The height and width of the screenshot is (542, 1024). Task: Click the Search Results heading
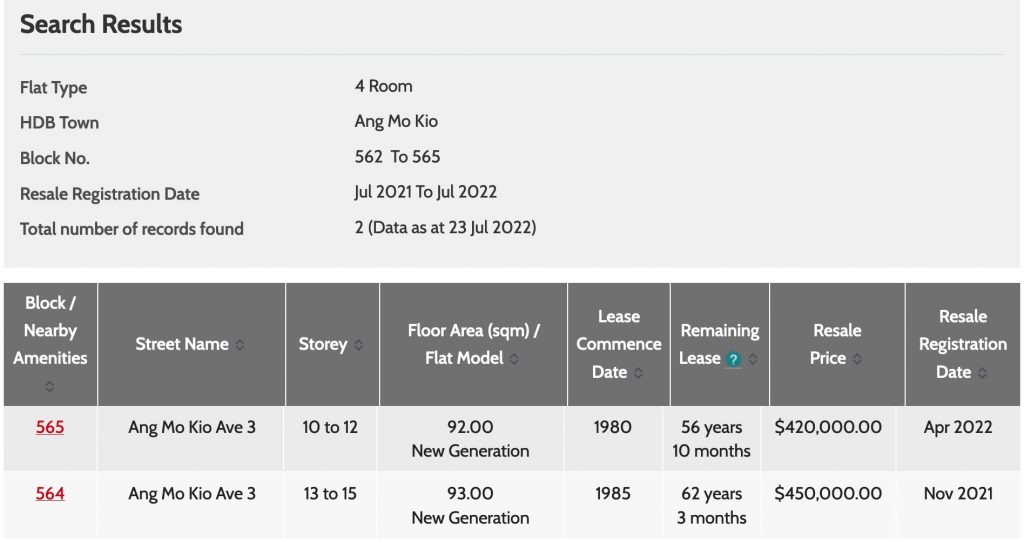pyautogui.click(x=101, y=24)
